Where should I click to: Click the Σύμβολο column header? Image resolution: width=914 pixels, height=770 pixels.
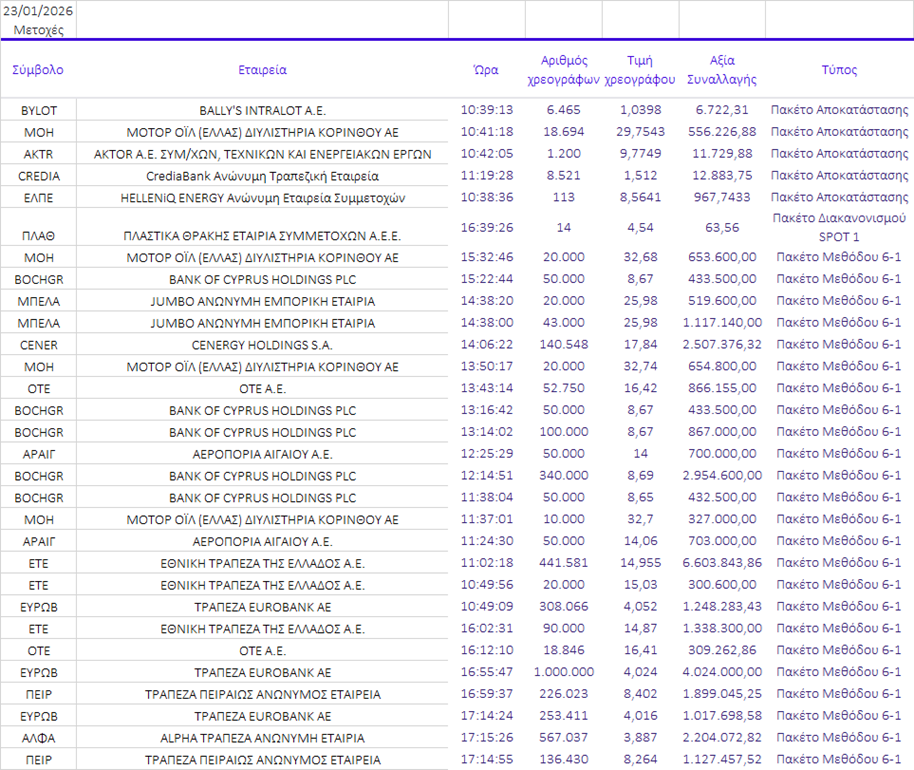pos(38,70)
